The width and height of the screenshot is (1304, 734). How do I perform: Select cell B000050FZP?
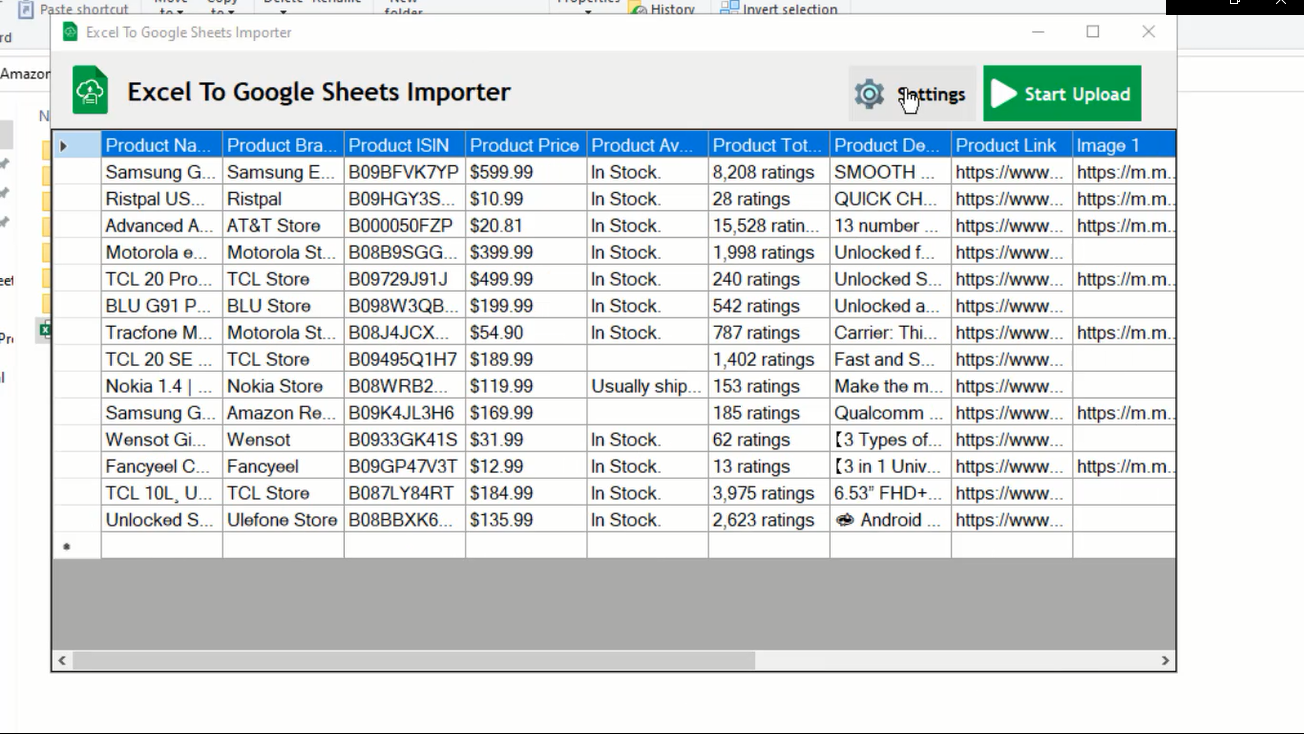click(405, 226)
